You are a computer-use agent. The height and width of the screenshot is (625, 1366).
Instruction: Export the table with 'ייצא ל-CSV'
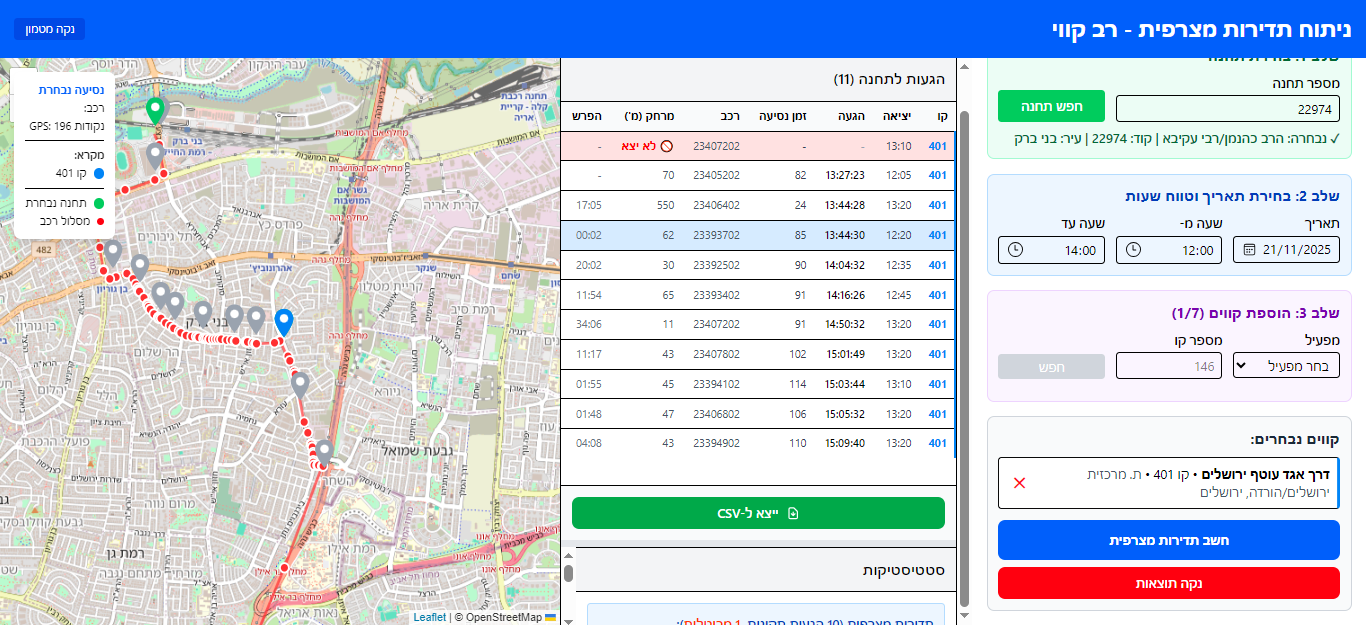(x=758, y=513)
